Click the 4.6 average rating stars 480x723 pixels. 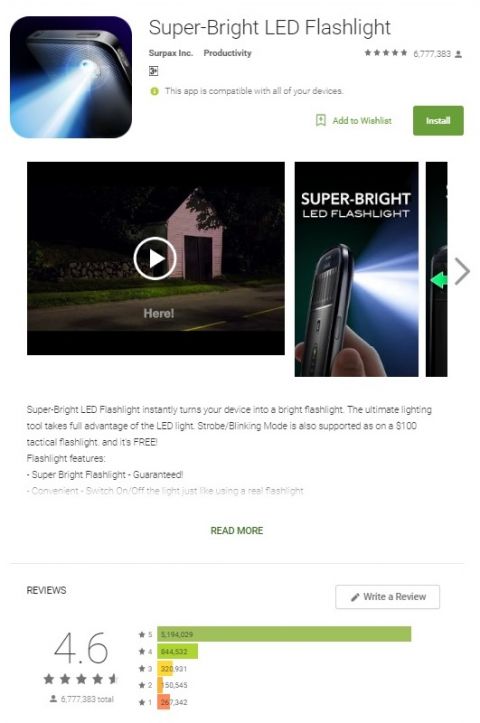(x=81, y=679)
